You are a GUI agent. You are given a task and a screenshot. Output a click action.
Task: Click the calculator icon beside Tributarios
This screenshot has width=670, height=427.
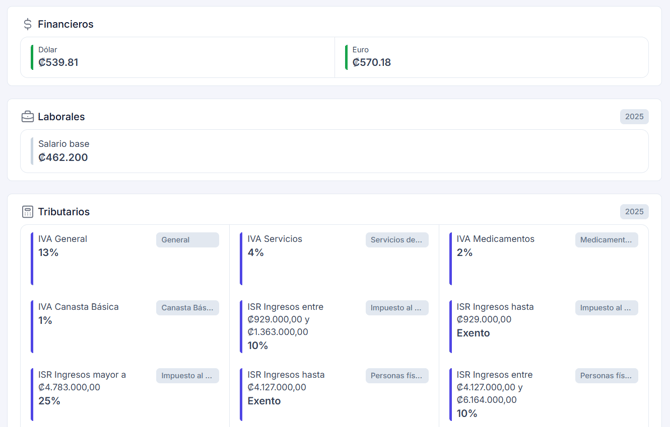(27, 212)
